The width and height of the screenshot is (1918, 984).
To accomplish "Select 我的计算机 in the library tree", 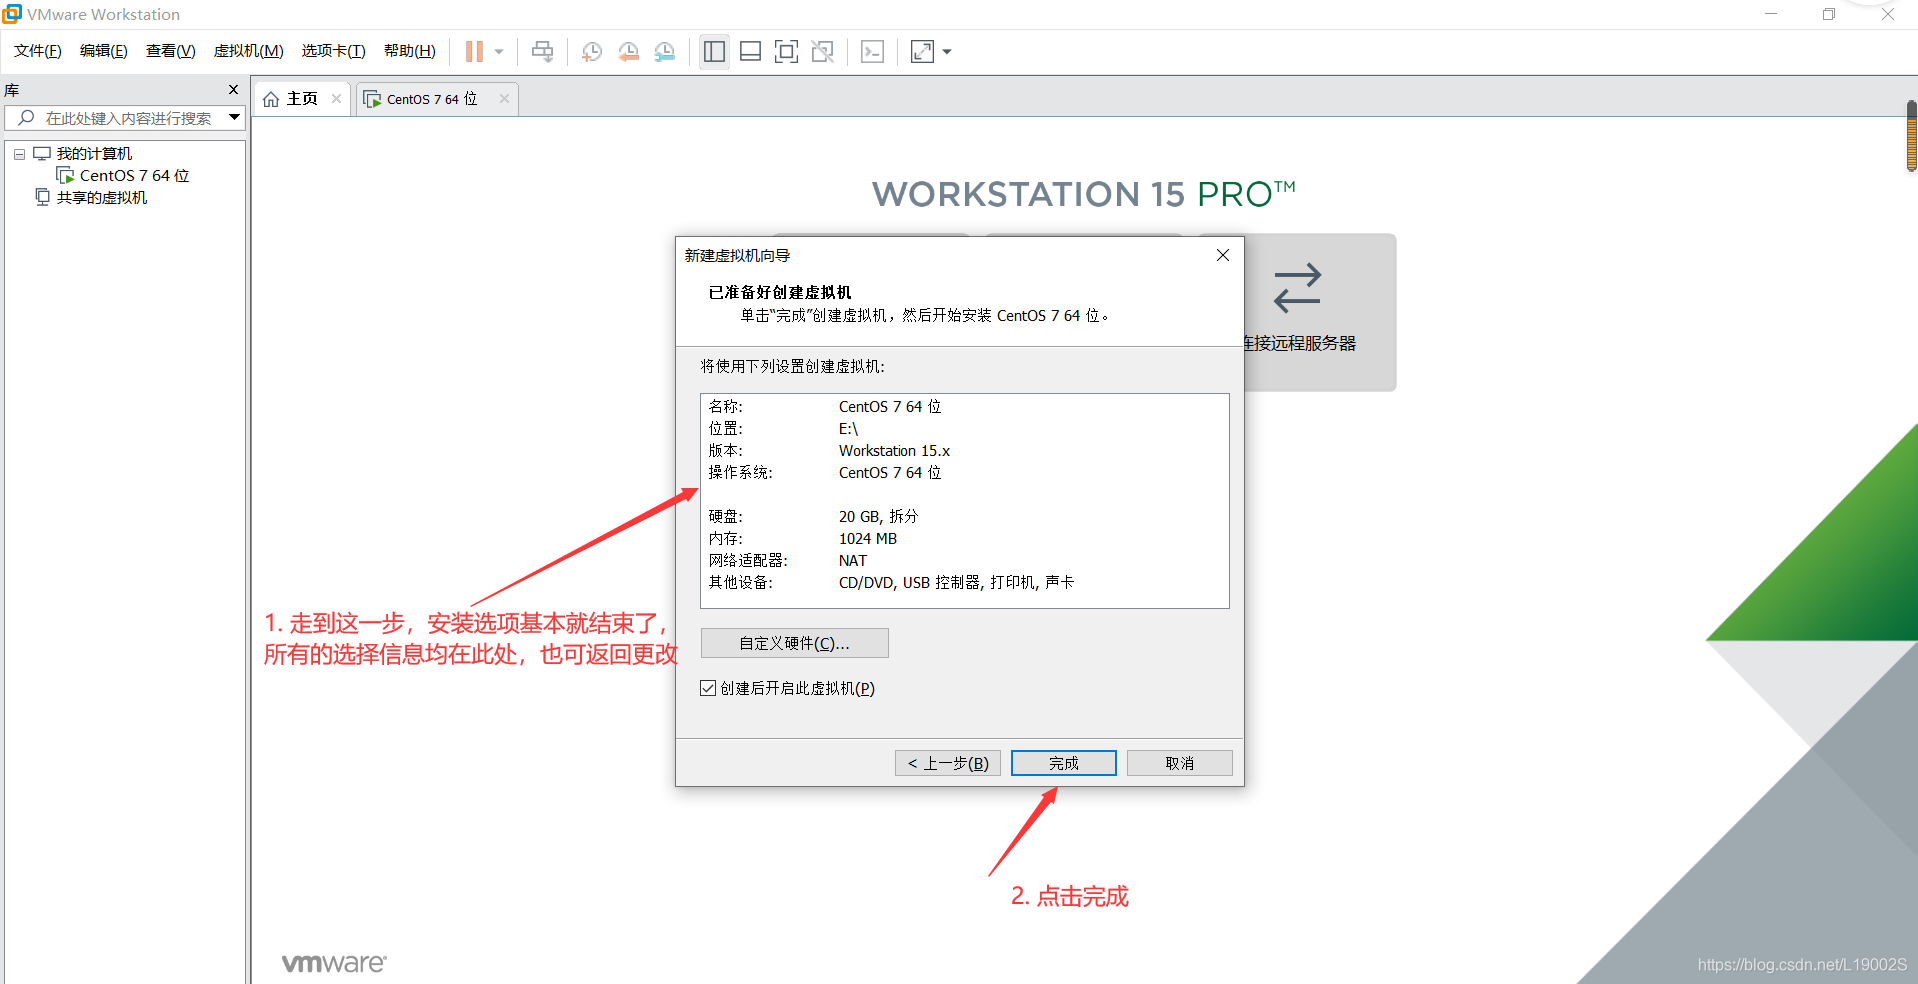I will pos(94,154).
